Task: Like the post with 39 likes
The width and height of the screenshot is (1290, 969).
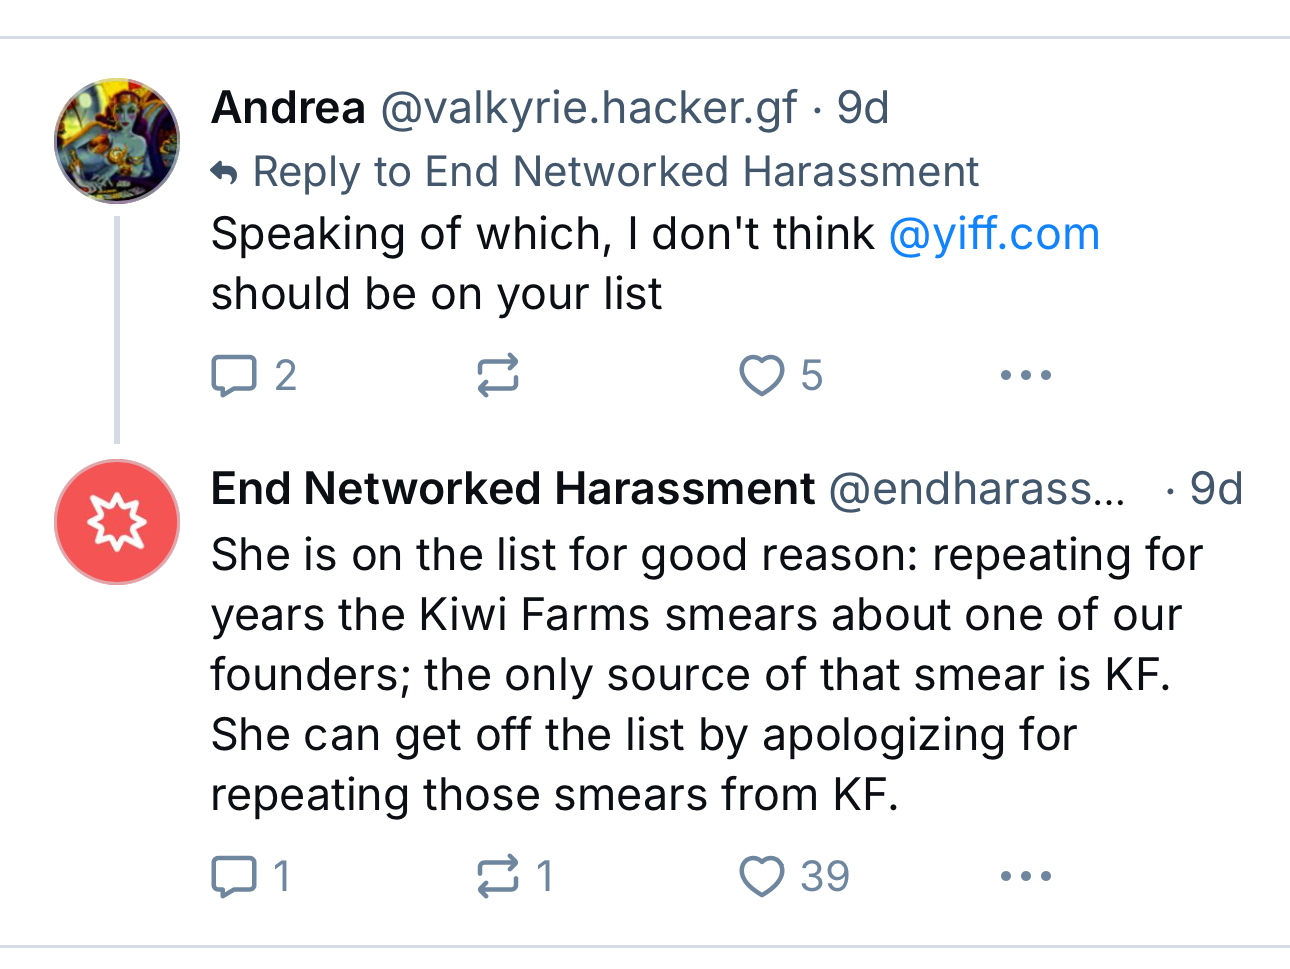Action: [762, 877]
